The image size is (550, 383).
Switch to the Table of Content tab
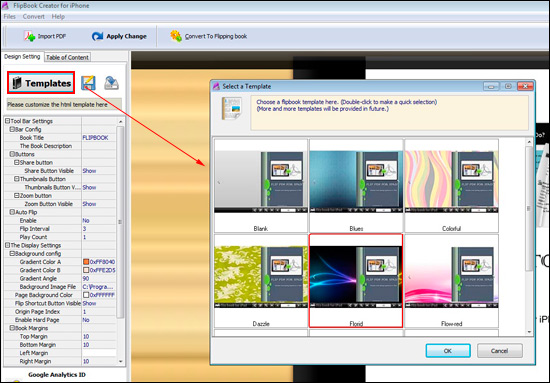(67, 57)
